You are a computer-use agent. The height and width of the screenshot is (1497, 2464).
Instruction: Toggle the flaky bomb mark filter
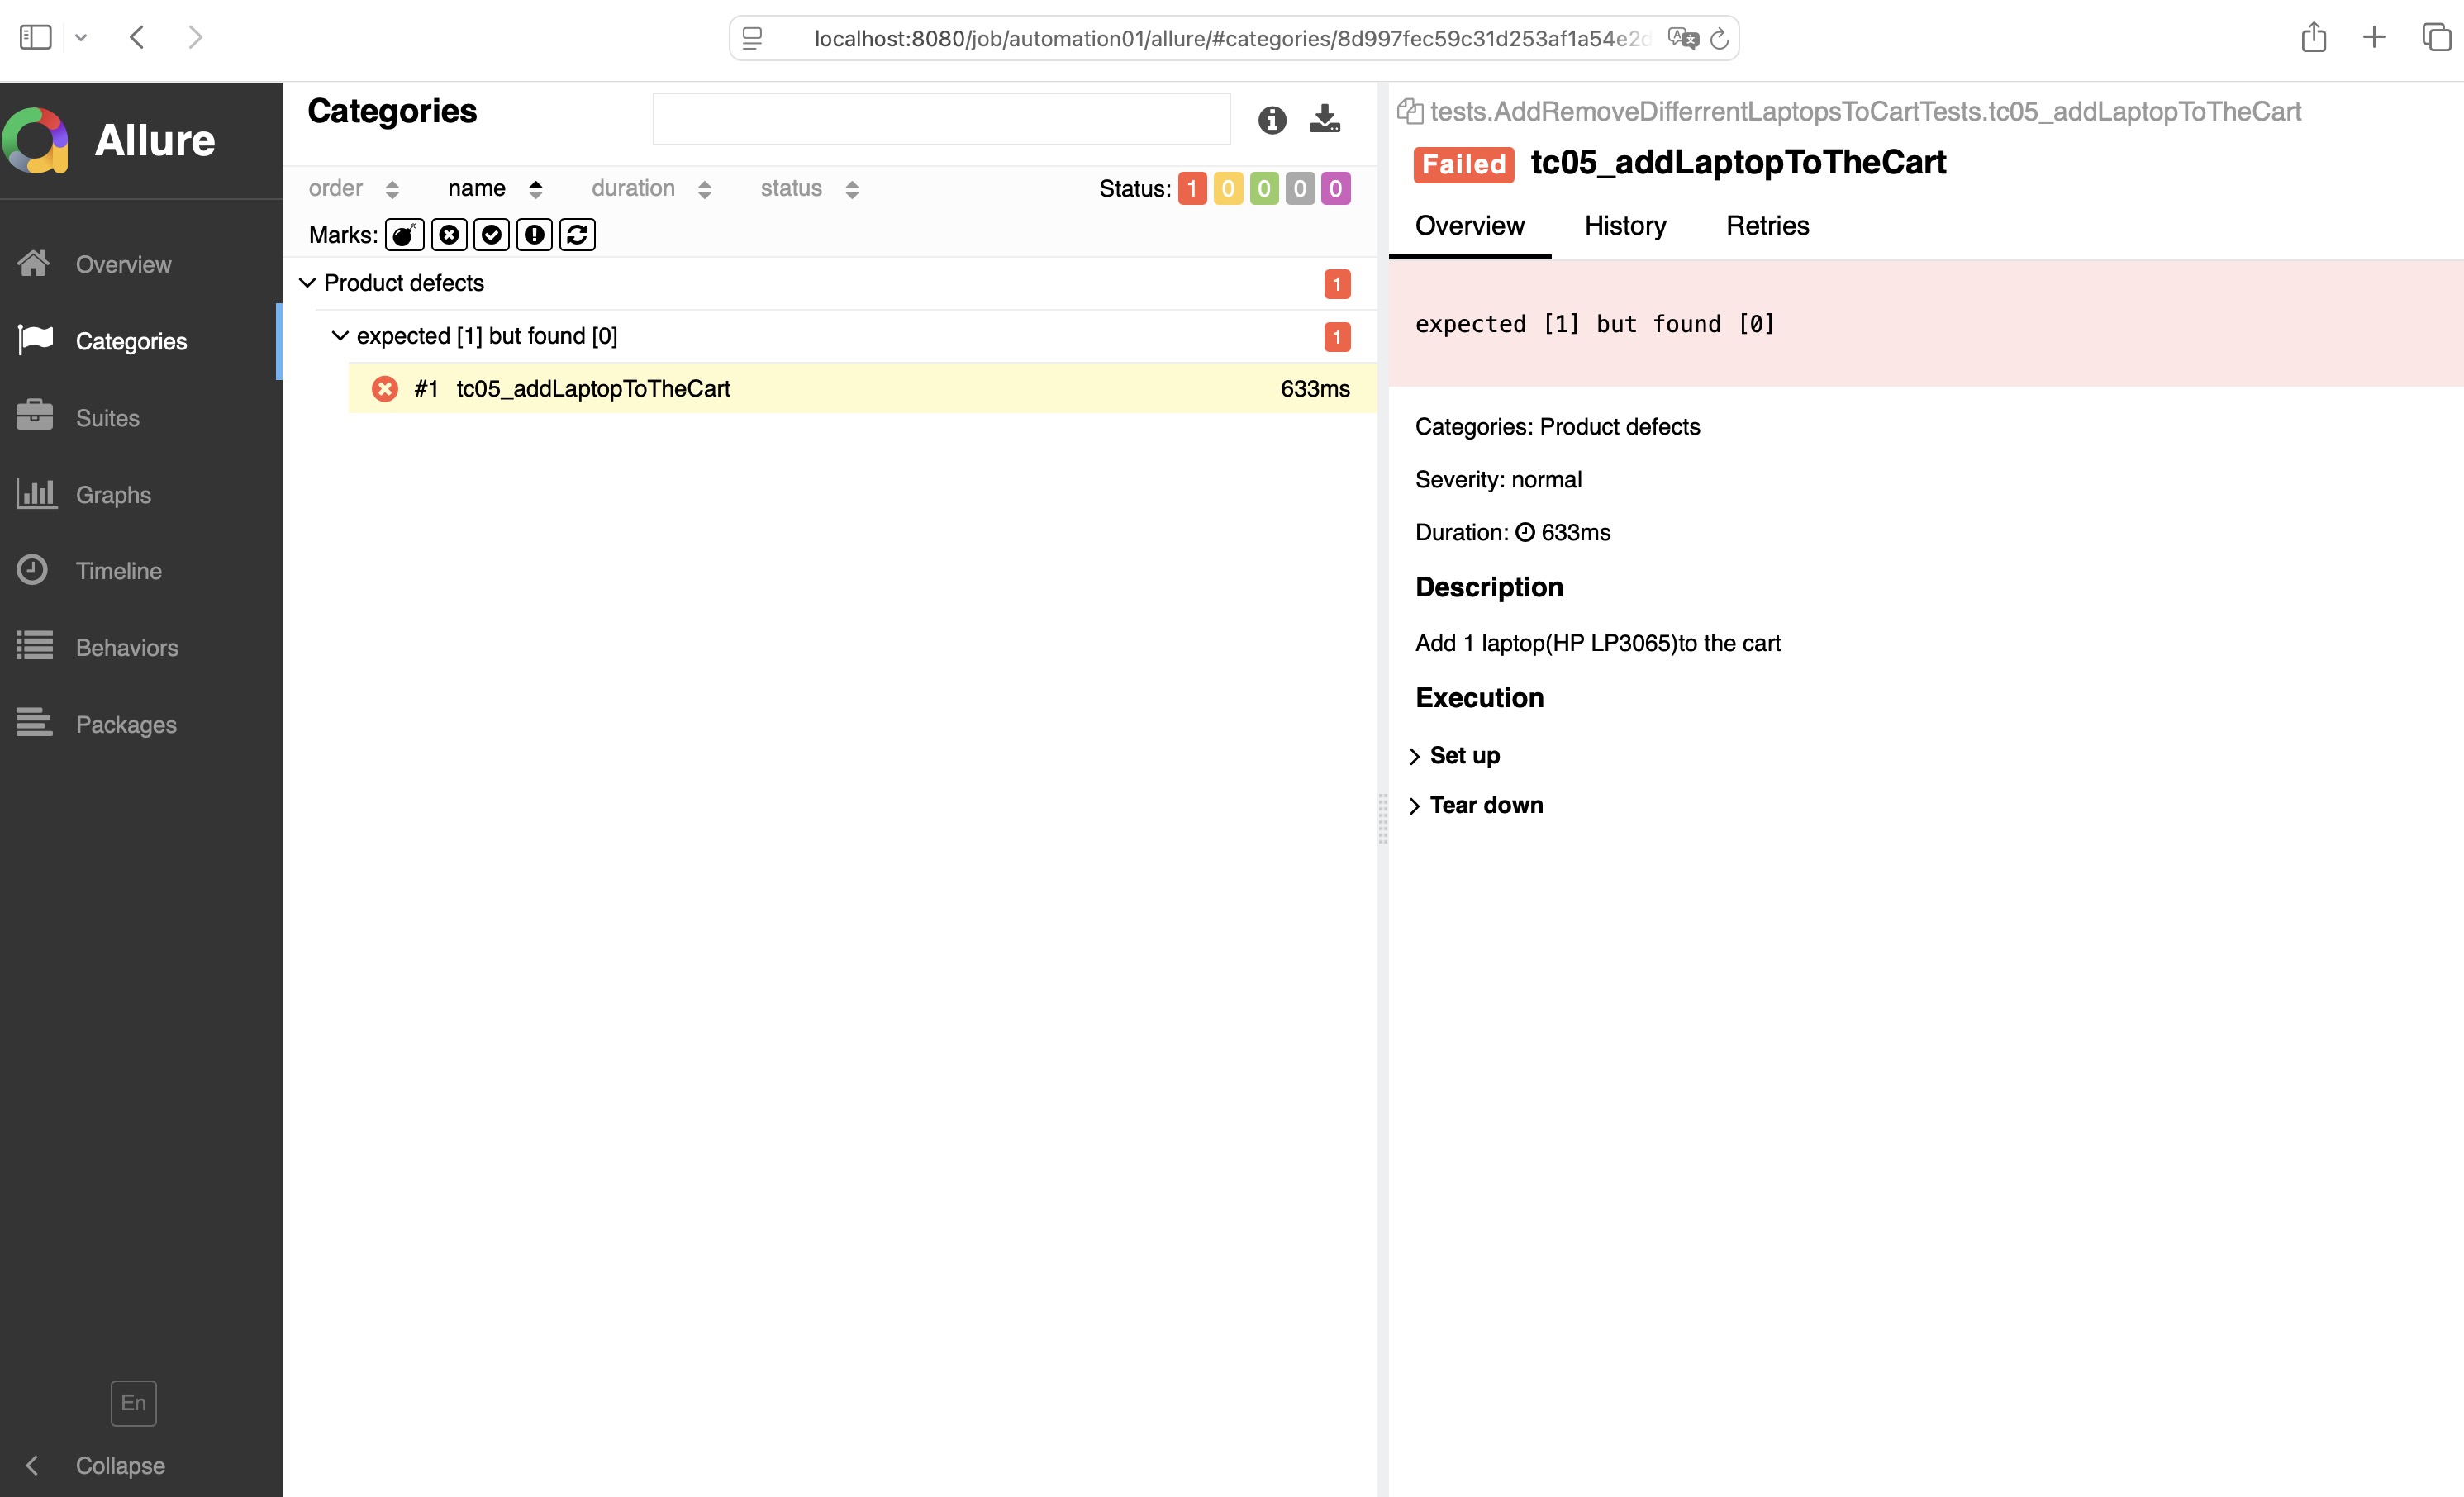tap(404, 235)
